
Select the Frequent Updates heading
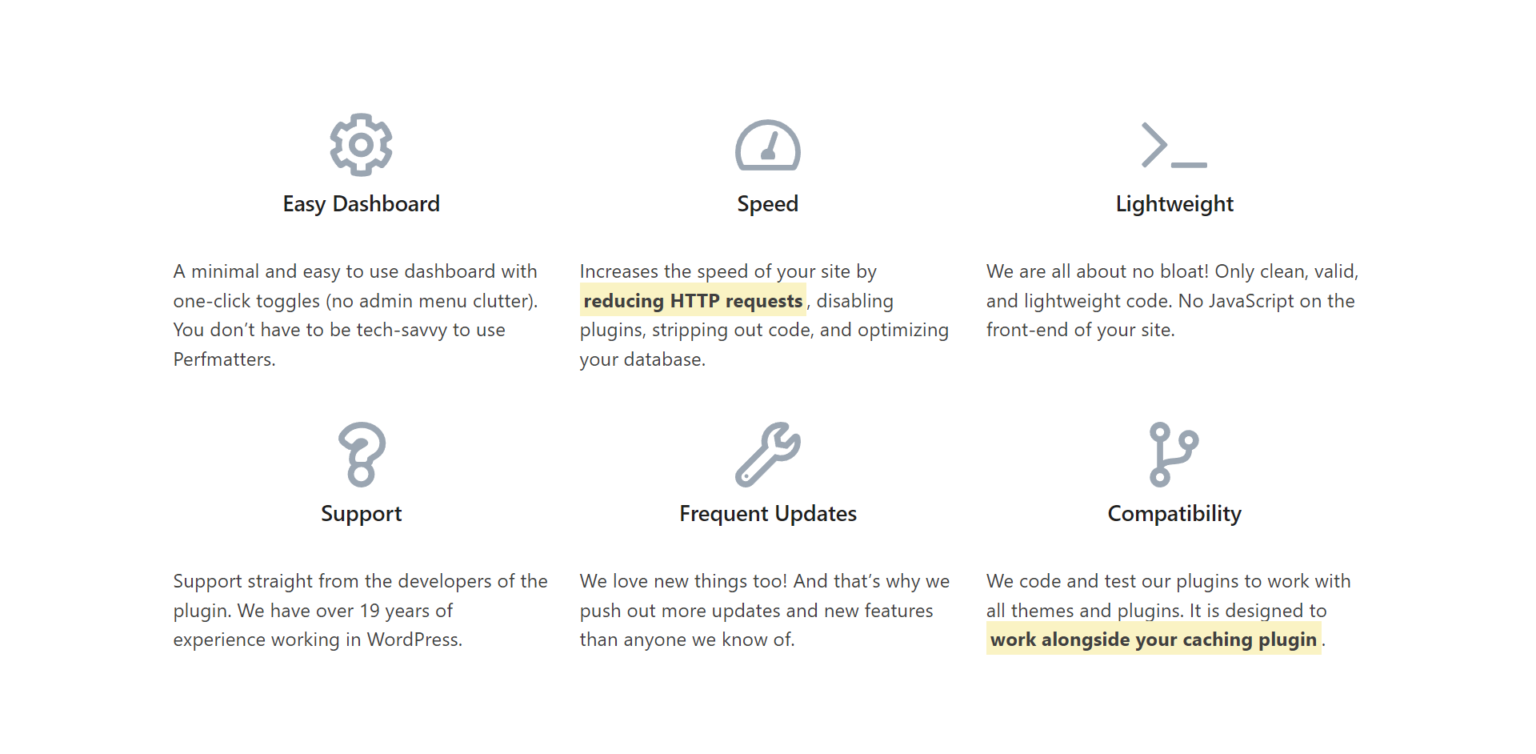click(768, 515)
